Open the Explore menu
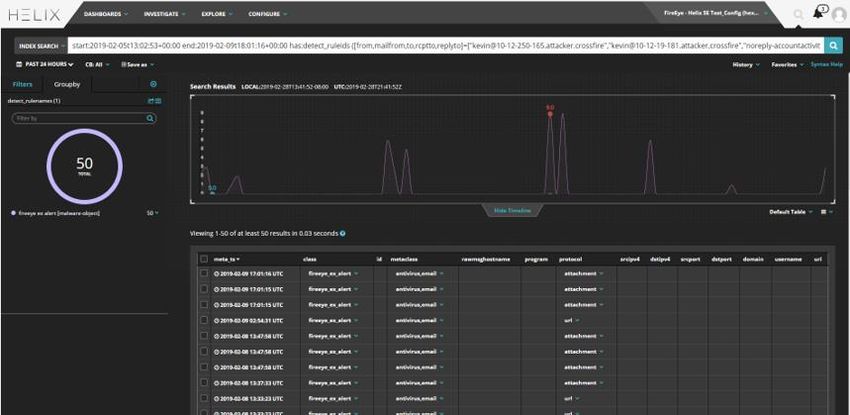The height and width of the screenshot is (415, 850). click(x=217, y=14)
